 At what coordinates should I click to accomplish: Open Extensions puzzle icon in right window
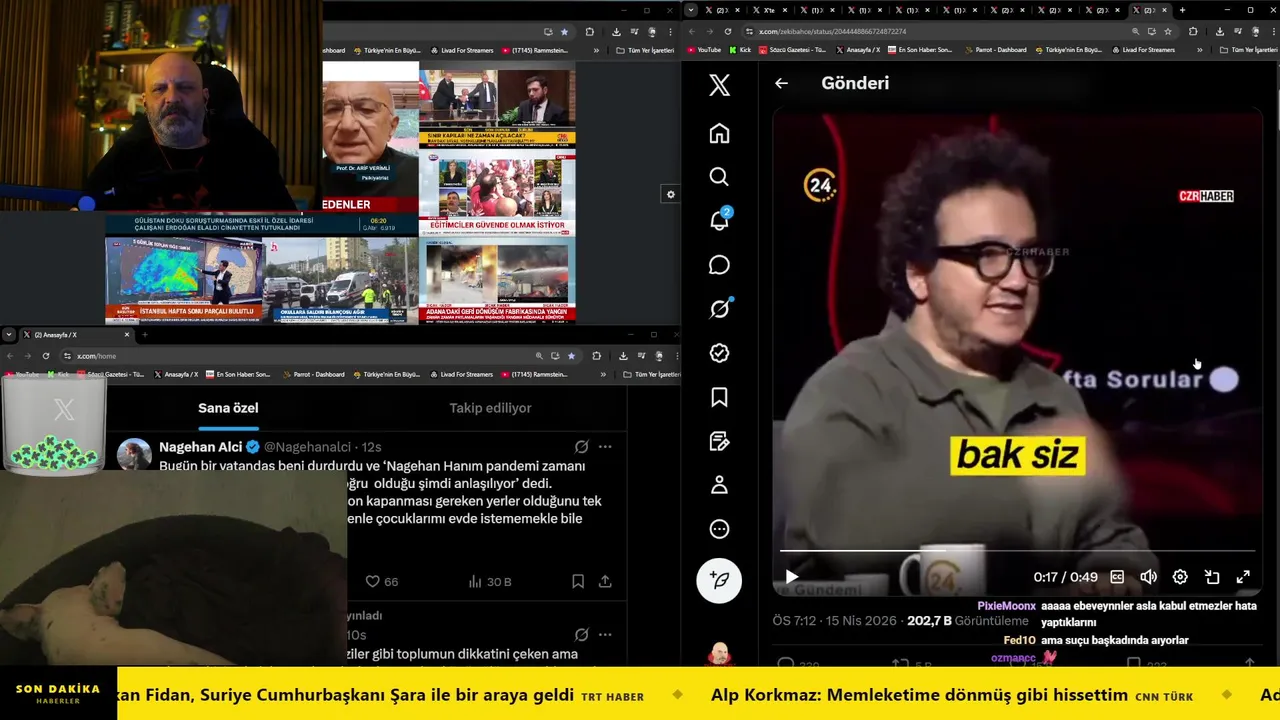tap(1193, 31)
